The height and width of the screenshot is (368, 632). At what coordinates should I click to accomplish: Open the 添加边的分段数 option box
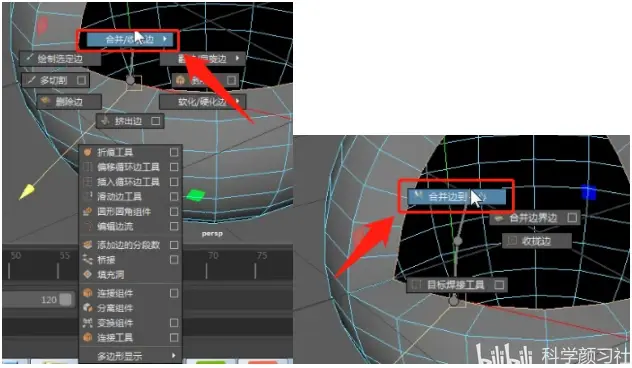[x=174, y=245]
